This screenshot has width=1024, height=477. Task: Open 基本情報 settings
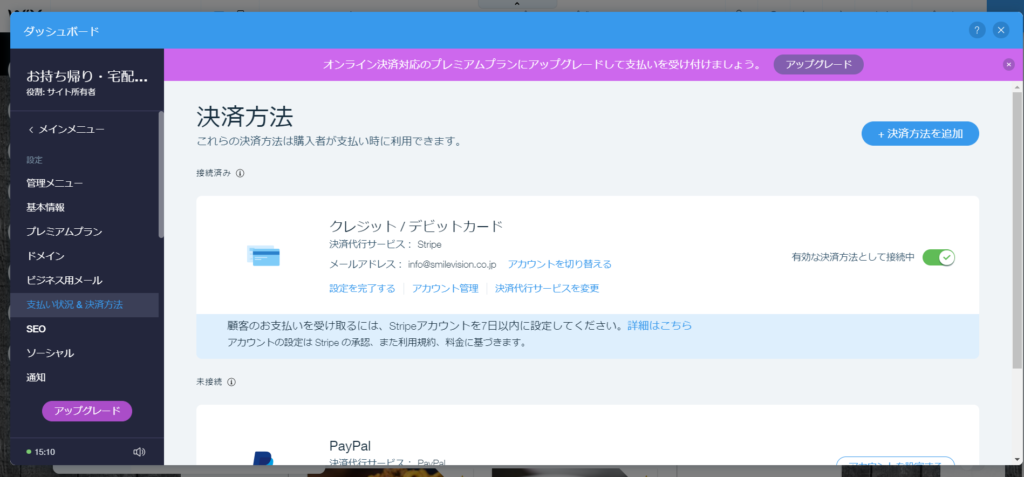pyautogui.click(x=46, y=207)
